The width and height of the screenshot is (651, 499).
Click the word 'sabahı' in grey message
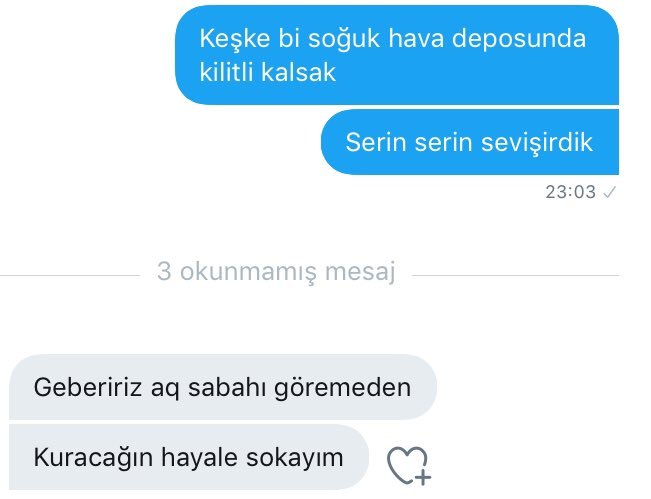[x=227, y=387]
